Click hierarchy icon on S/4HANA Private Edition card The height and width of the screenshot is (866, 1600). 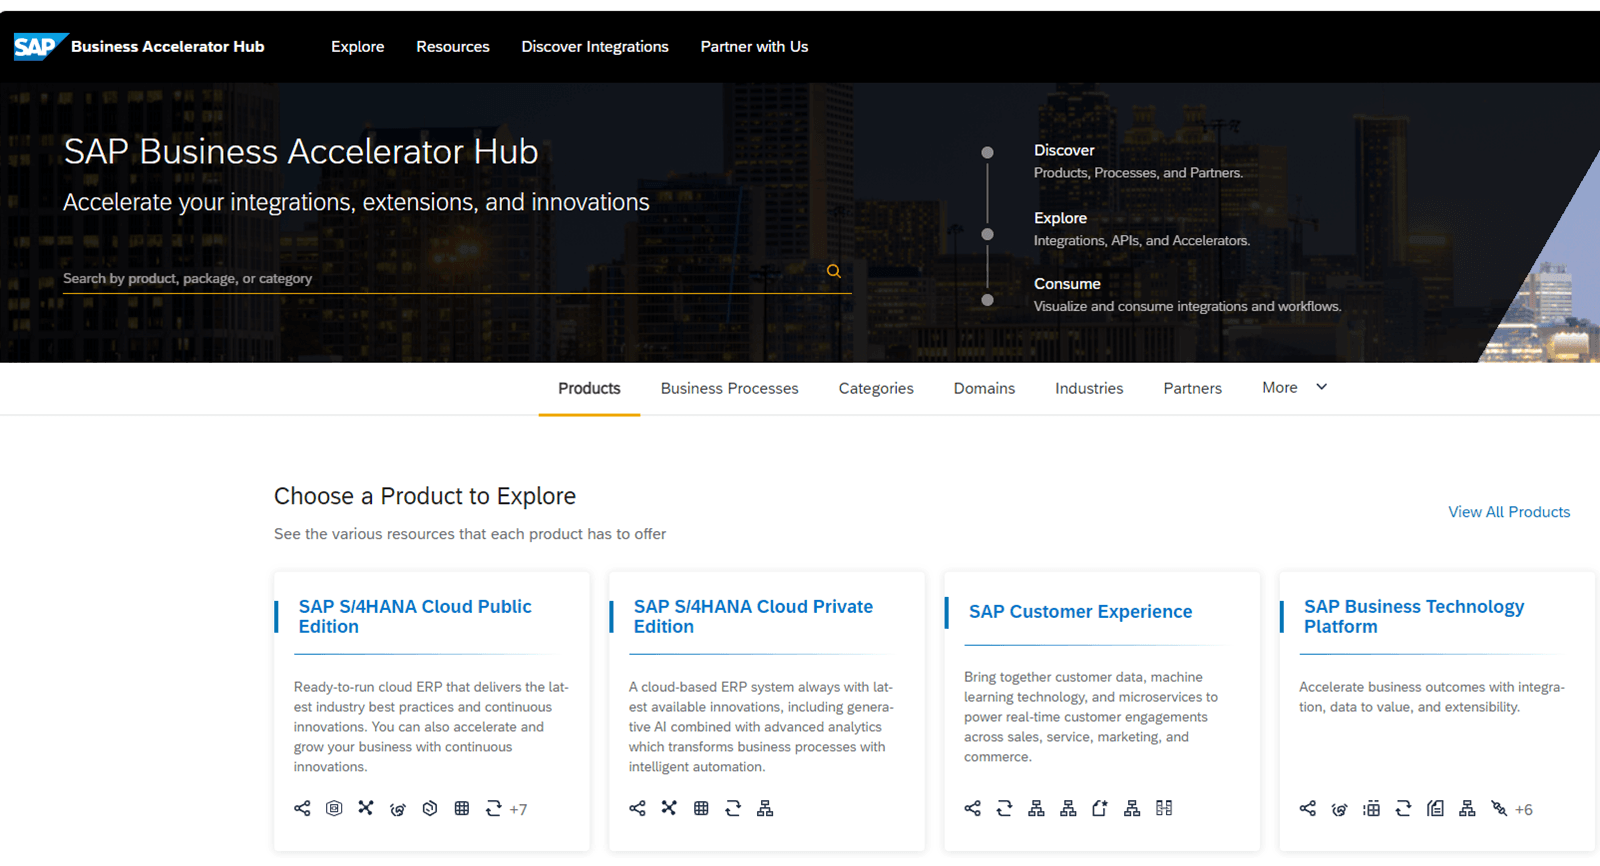click(x=765, y=808)
